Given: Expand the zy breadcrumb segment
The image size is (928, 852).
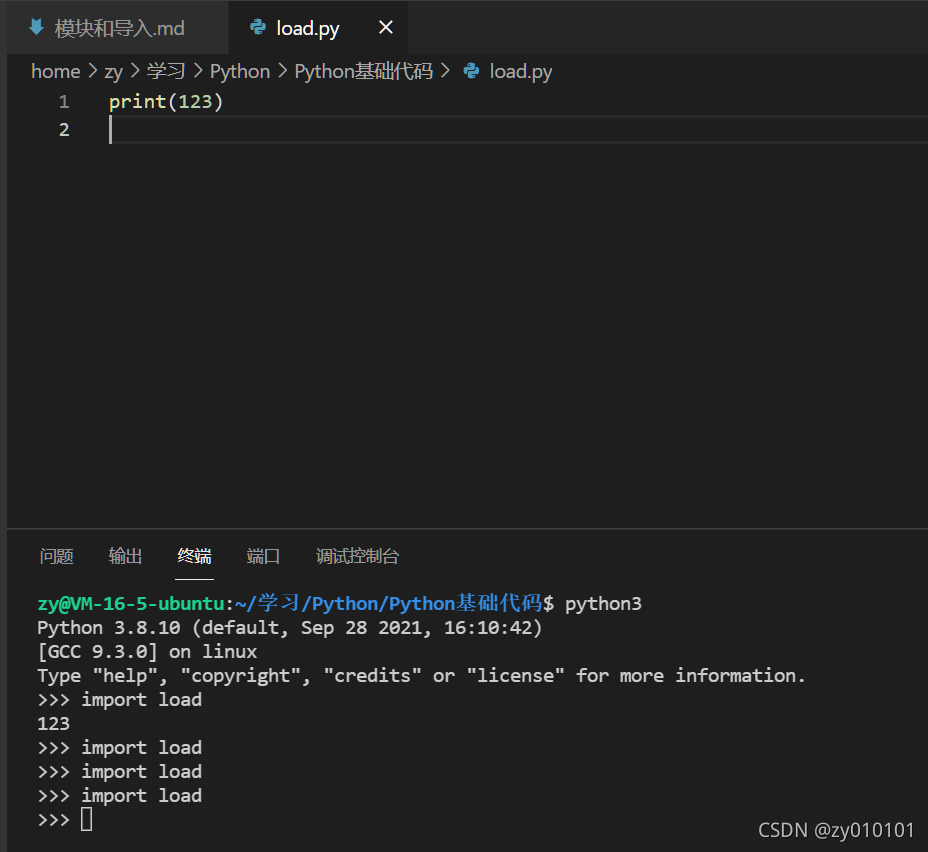Looking at the screenshot, I should click(113, 71).
